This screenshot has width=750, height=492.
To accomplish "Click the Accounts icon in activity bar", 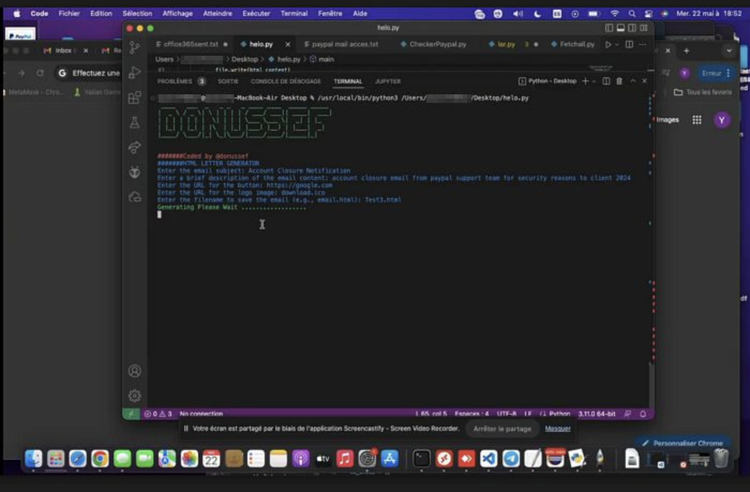I will (x=134, y=371).
